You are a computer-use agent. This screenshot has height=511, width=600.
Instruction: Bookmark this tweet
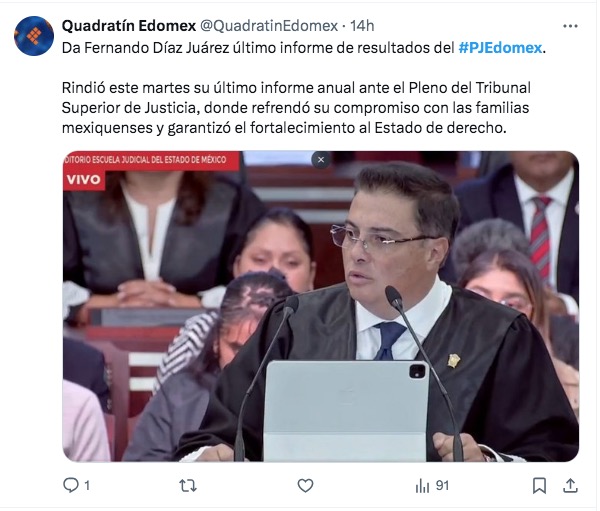pos(539,486)
